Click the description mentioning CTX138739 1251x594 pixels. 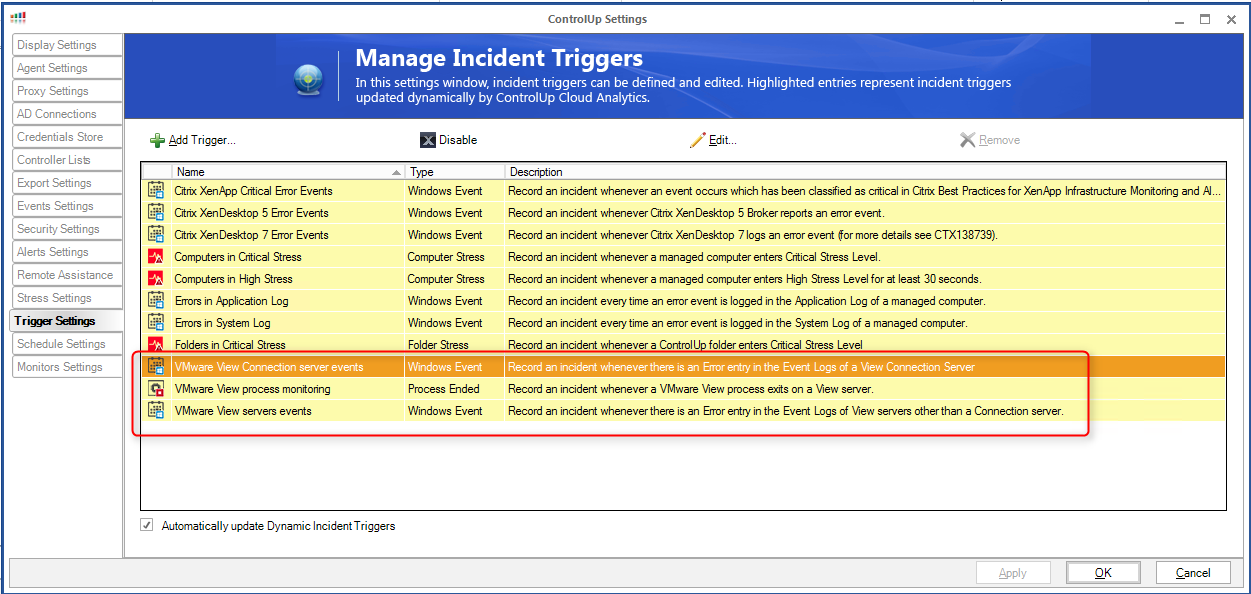coord(753,234)
